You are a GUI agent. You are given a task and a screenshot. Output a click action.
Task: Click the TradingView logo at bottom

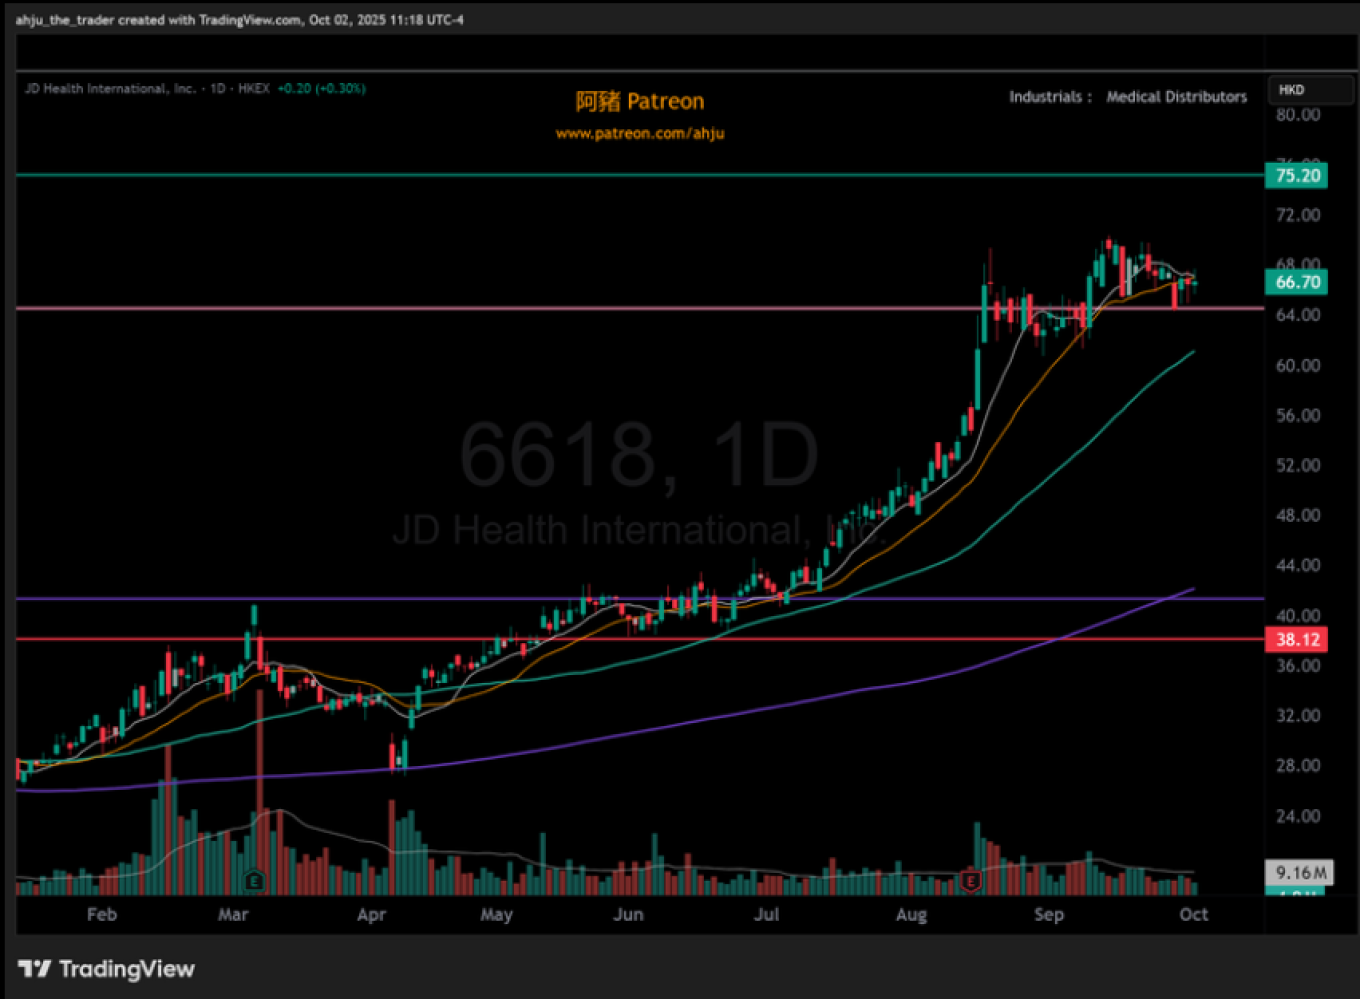tap(107, 968)
